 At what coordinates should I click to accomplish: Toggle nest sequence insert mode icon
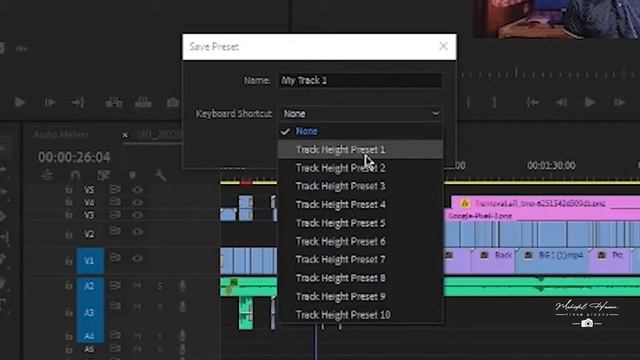tap(47, 176)
